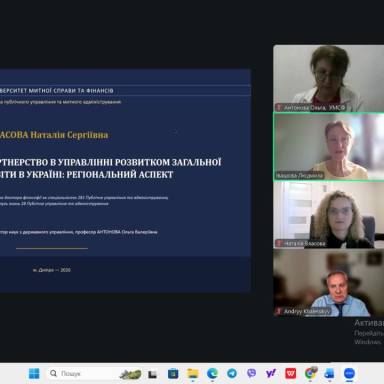Select Andriy Klalevskyy video tile

click(329, 283)
